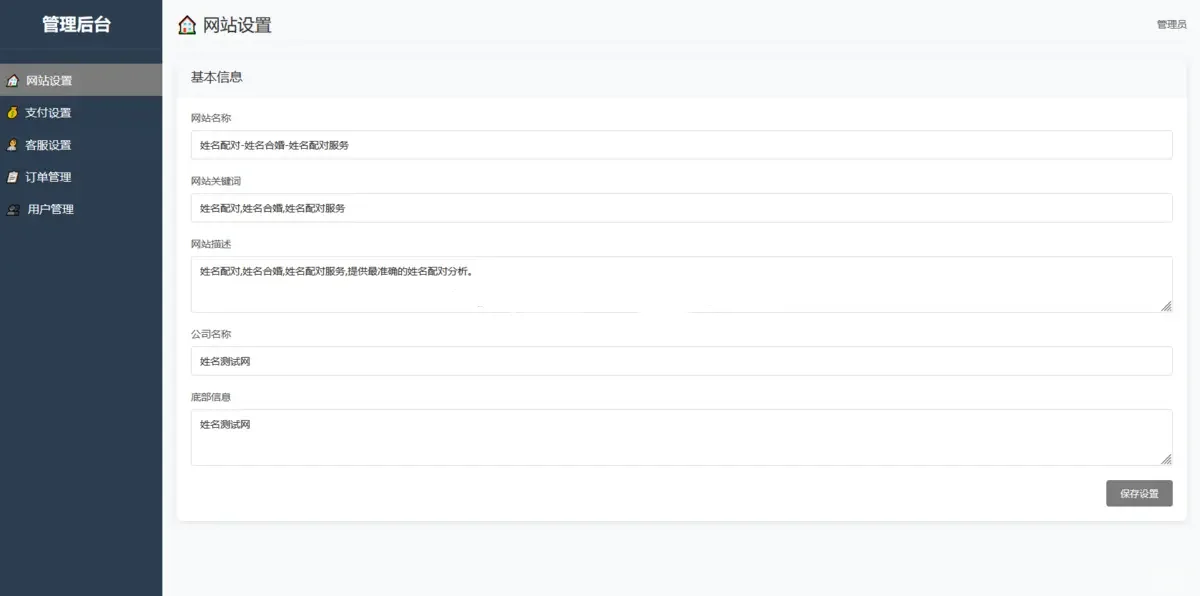
Task: Click the 网站名称 field label
Action: (211, 118)
